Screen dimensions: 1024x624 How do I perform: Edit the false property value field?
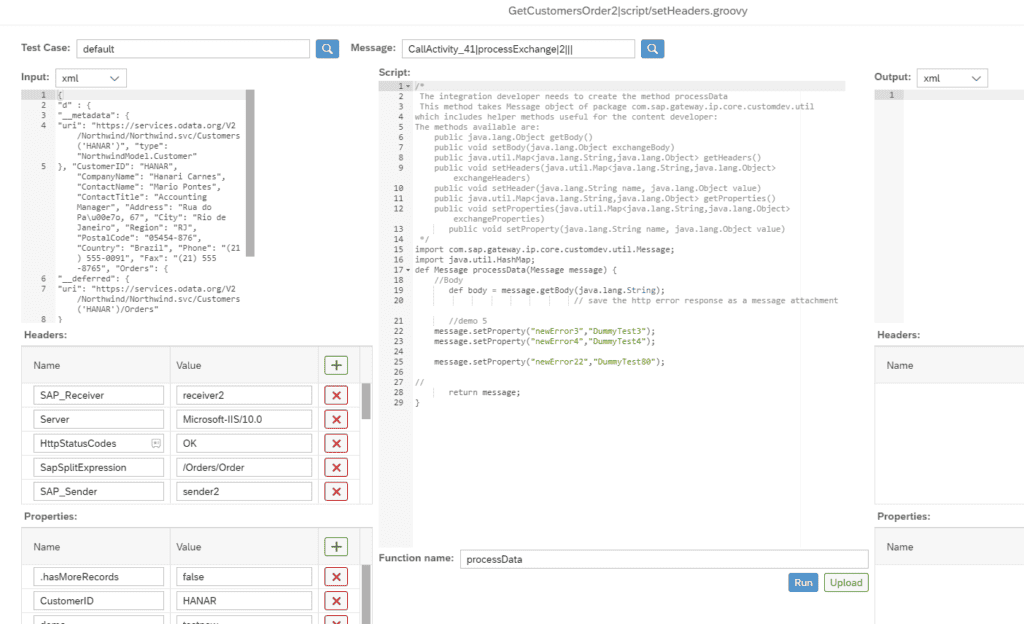(244, 577)
